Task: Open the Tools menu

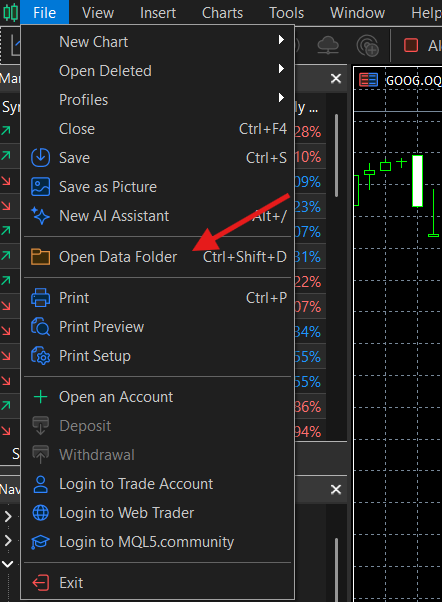Action: 286,13
